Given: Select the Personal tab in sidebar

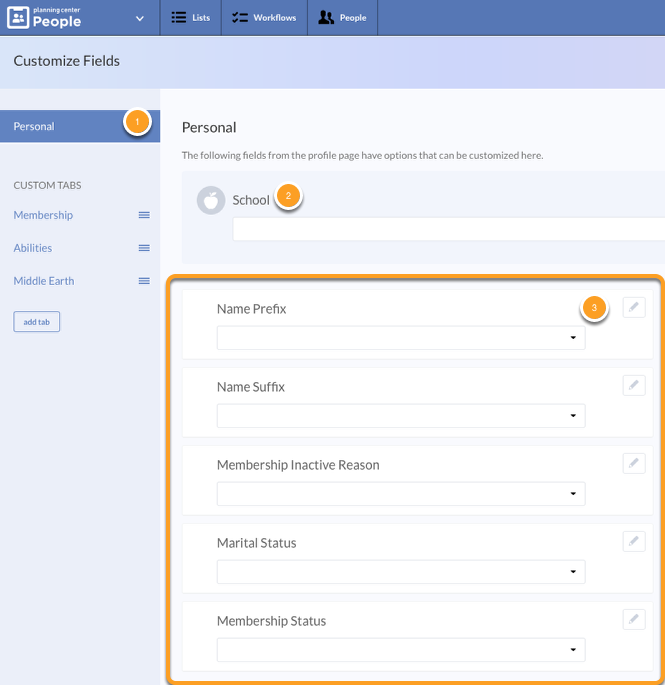Looking at the screenshot, I should click(x=80, y=126).
